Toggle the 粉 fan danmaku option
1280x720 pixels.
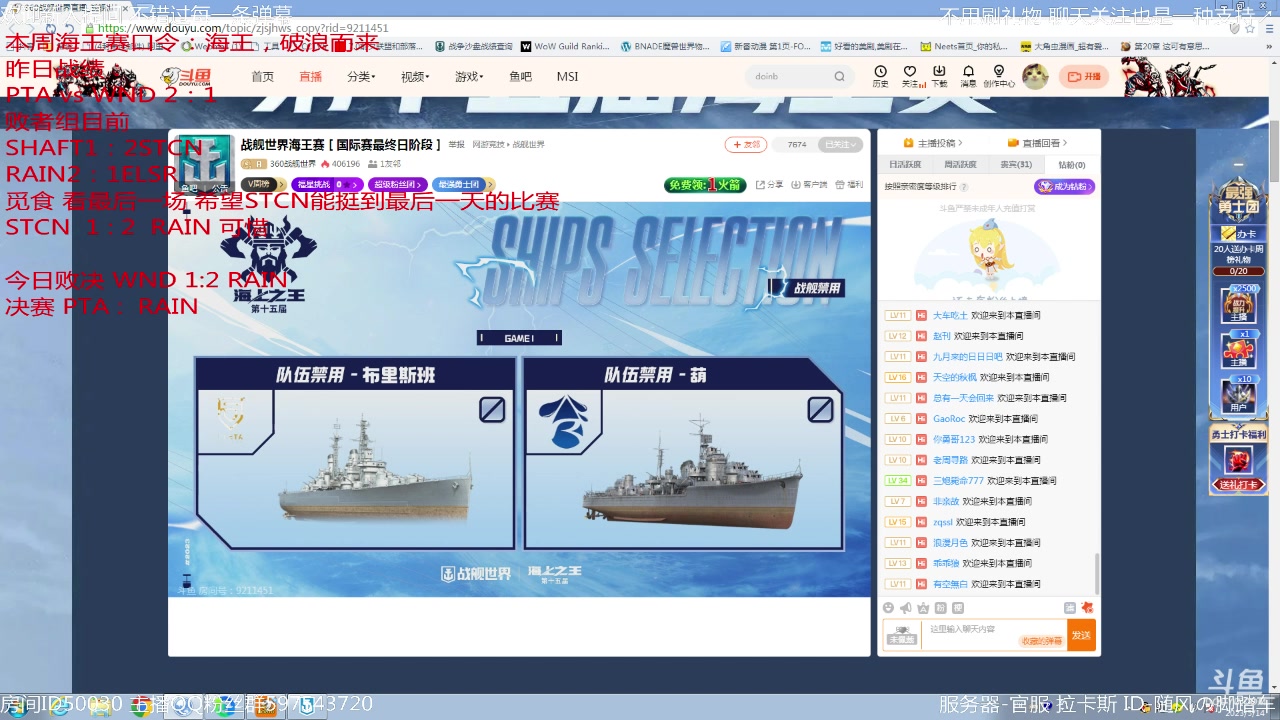point(941,608)
